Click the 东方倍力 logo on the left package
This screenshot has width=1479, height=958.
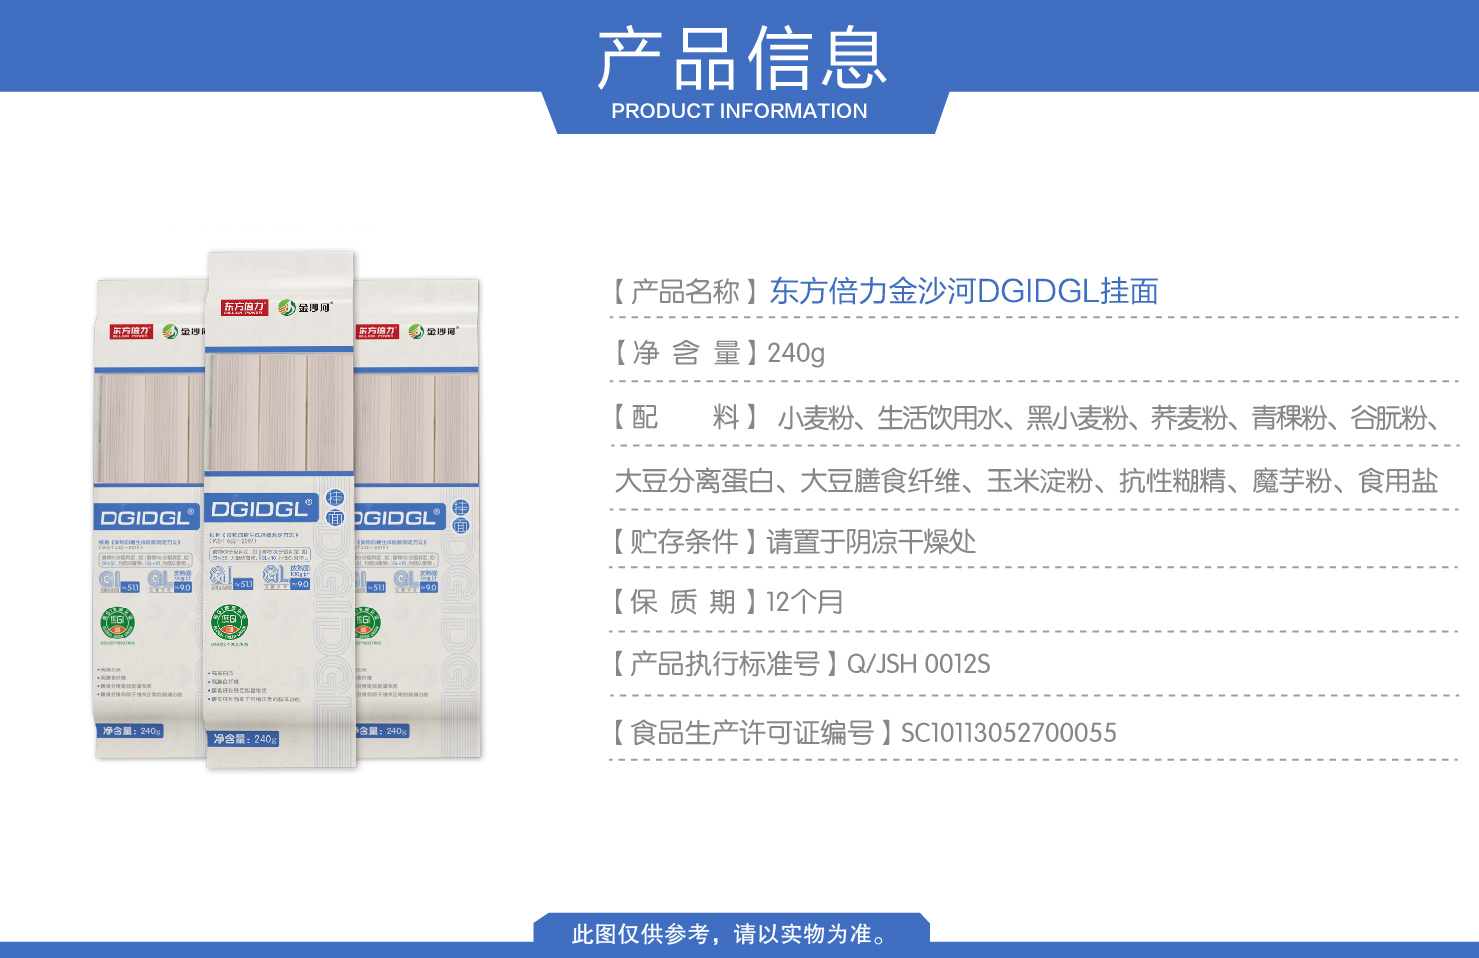tap(130, 331)
